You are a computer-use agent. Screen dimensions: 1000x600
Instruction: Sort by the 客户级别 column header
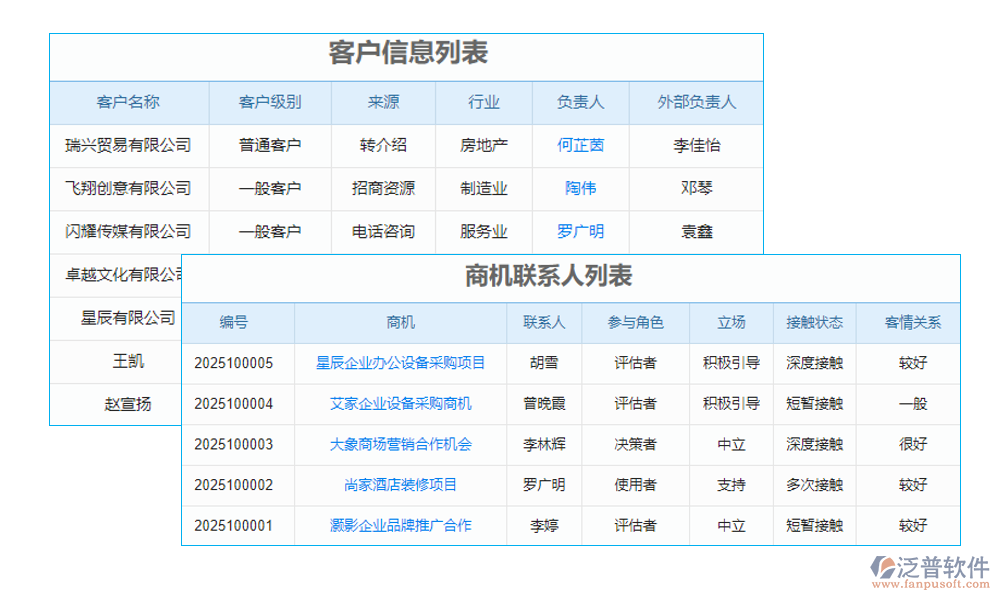(268, 102)
